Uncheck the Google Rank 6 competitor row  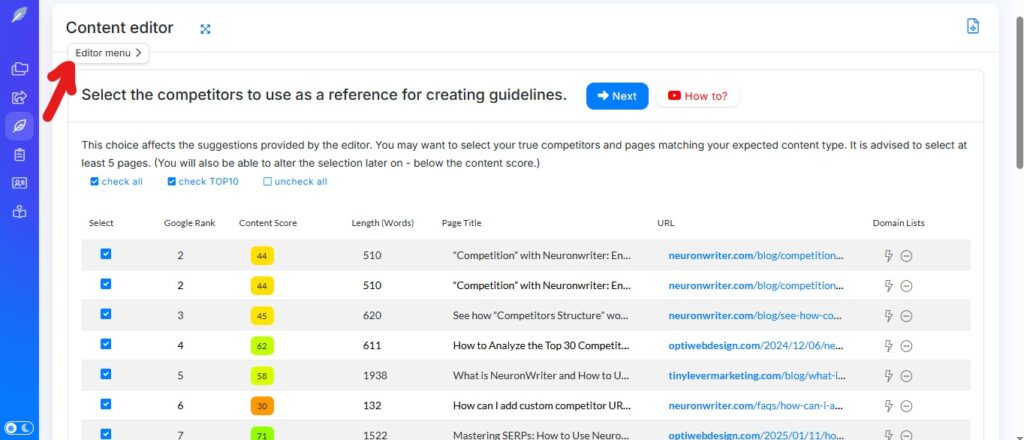[x=106, y=404]
